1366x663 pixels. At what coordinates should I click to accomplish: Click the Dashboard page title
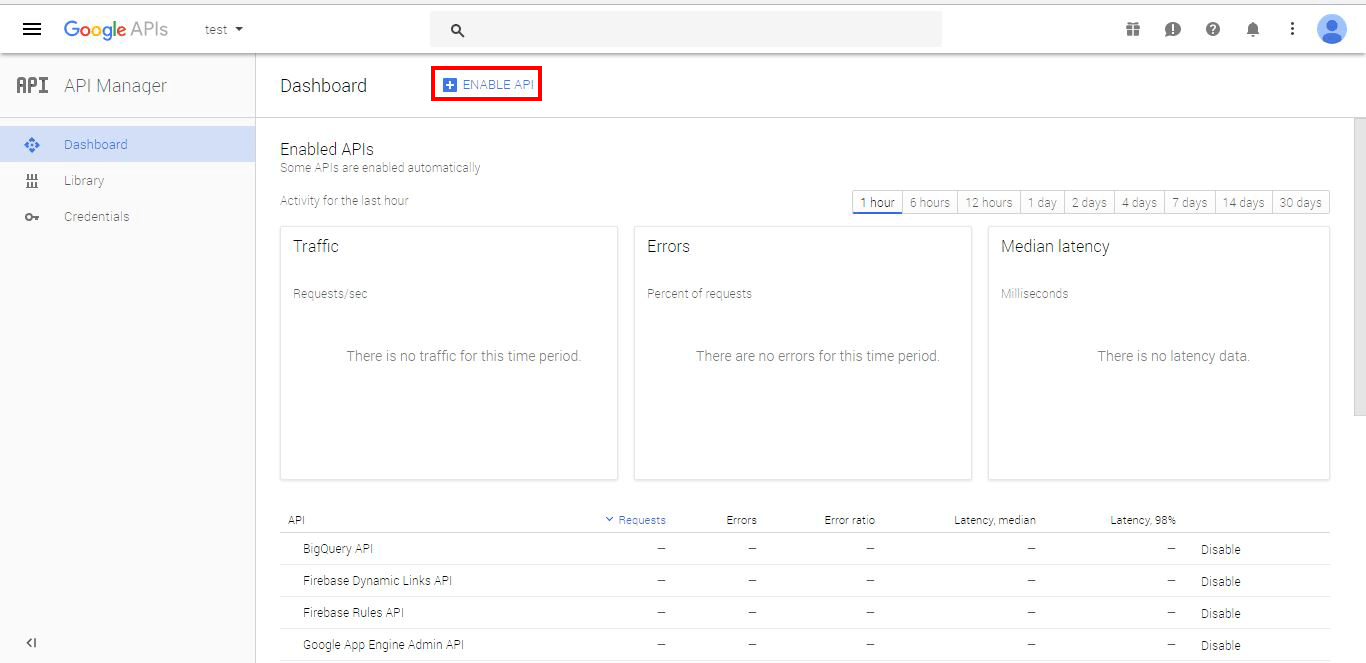coord(324,86)
